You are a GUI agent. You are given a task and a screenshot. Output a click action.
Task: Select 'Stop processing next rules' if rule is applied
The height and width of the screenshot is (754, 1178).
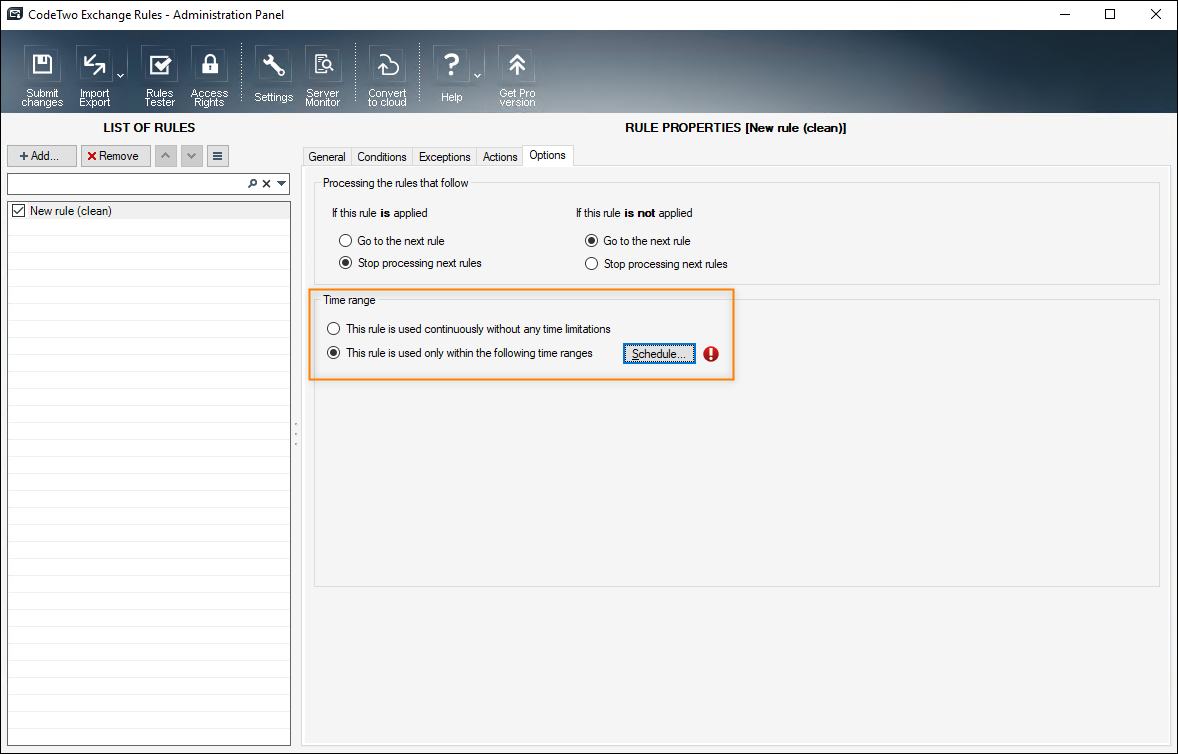point(346,264)
